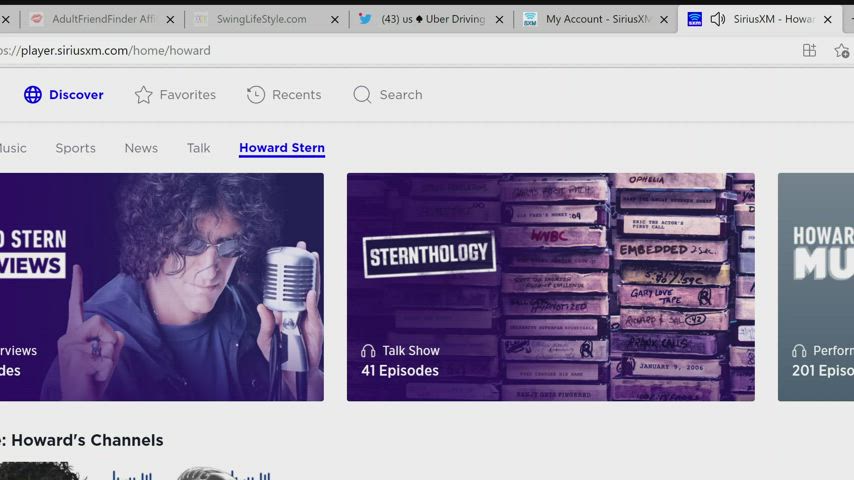
Task: Click the Sternthology logo badge
Action: tap(429, 254)
